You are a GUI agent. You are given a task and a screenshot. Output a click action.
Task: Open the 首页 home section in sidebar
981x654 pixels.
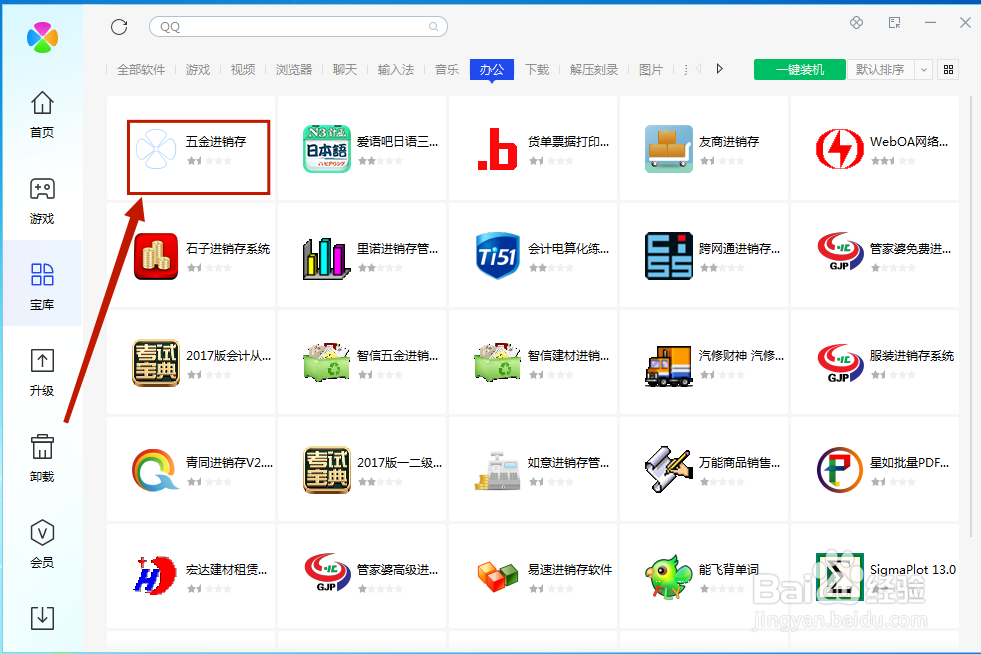[x=42, y=115]
